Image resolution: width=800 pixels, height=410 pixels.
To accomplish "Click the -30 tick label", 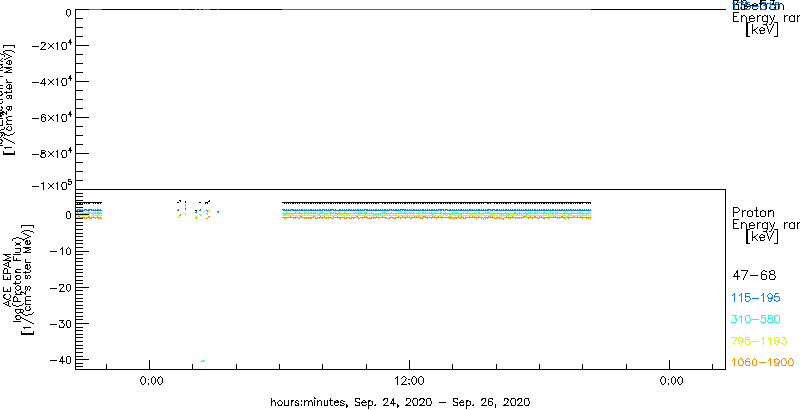I will click(x=60, y=324).
